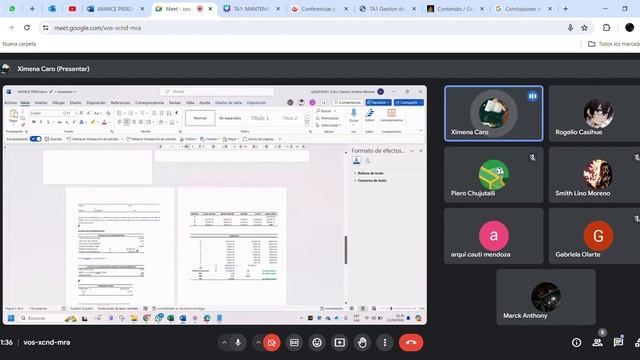Open Diseño de tabla tab in Word

[x=229, y=103]
